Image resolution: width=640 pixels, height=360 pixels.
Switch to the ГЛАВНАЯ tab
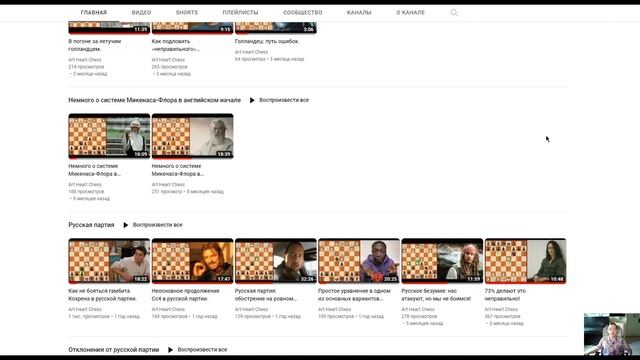pyautogui.click(x=93, y=13)
